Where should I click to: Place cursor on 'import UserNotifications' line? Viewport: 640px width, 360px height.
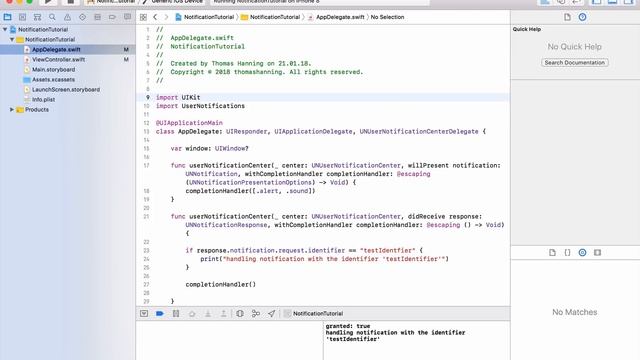click(200, 106)
